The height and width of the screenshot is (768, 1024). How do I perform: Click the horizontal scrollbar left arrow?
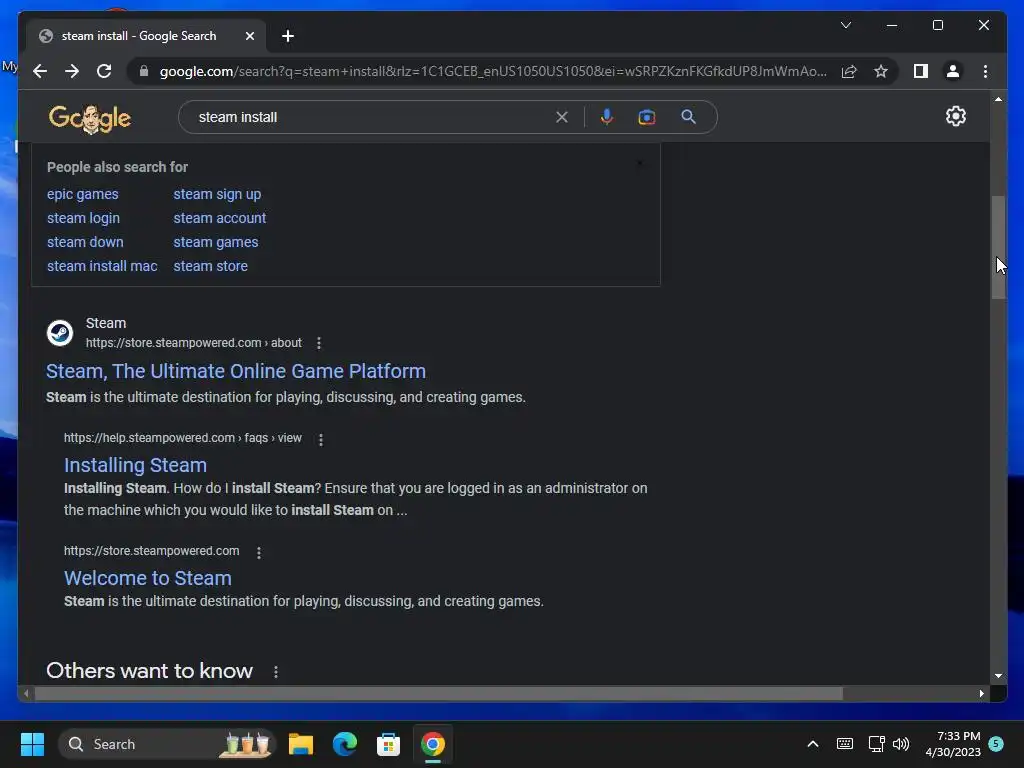click(x=26, y=694)
